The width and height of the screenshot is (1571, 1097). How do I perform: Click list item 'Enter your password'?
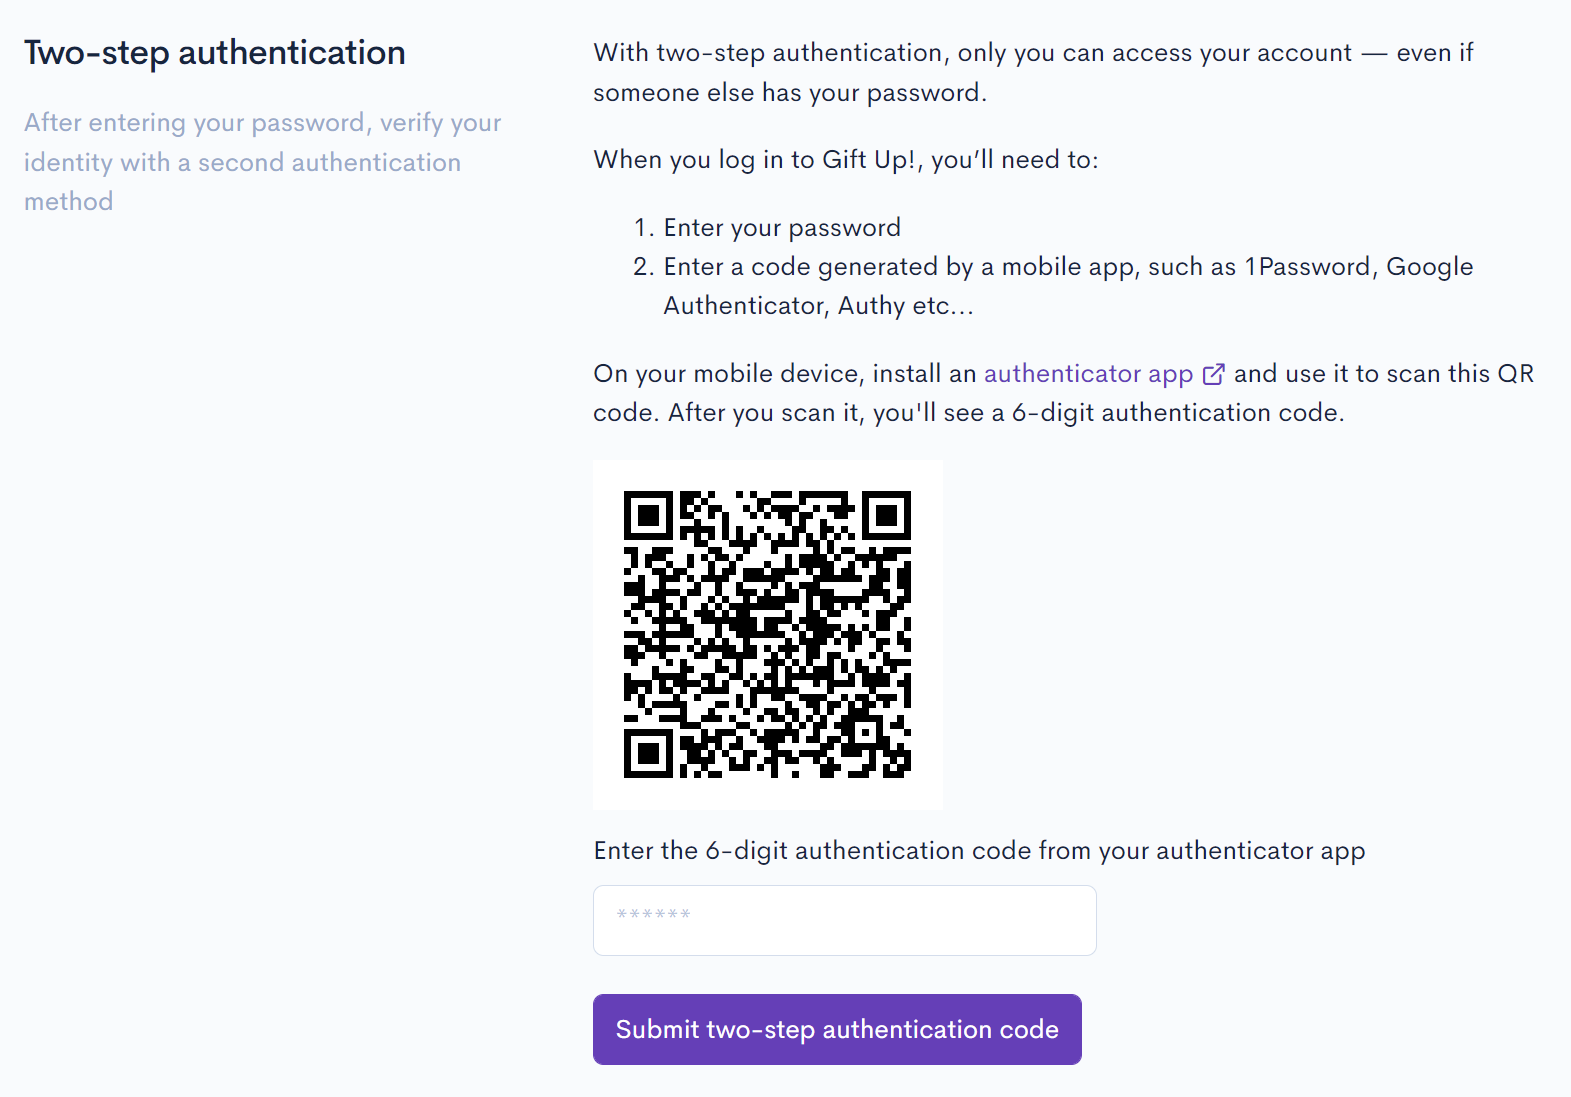click(782, 228)
